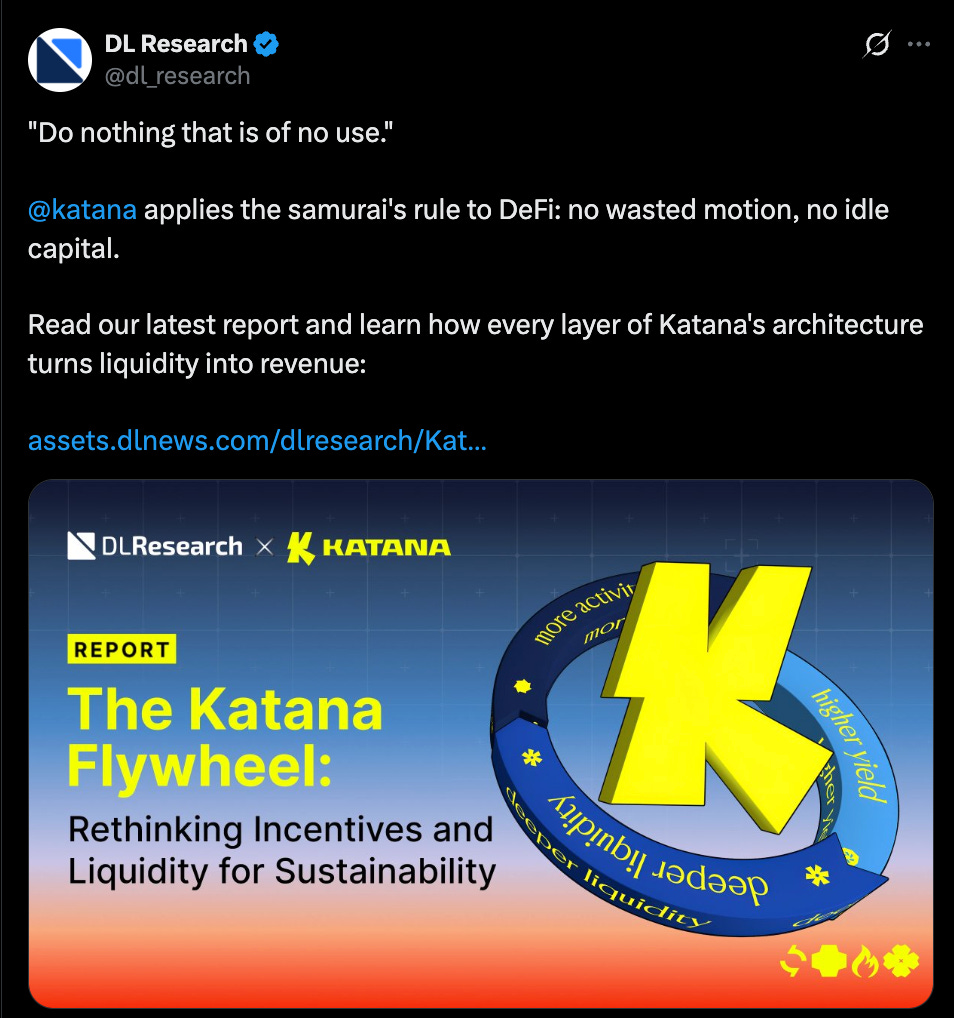Viewport: 954px width, 1018px height.
Task: Open the Grok explain post icon
Action: tap(877, 44)
